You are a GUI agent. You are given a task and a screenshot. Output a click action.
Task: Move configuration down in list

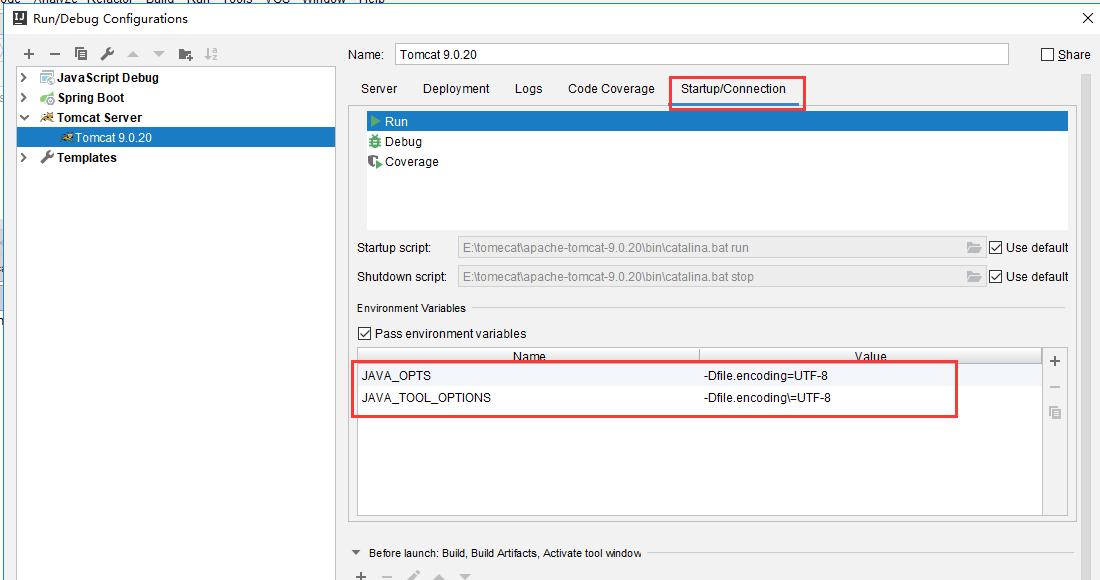(159, 54)
